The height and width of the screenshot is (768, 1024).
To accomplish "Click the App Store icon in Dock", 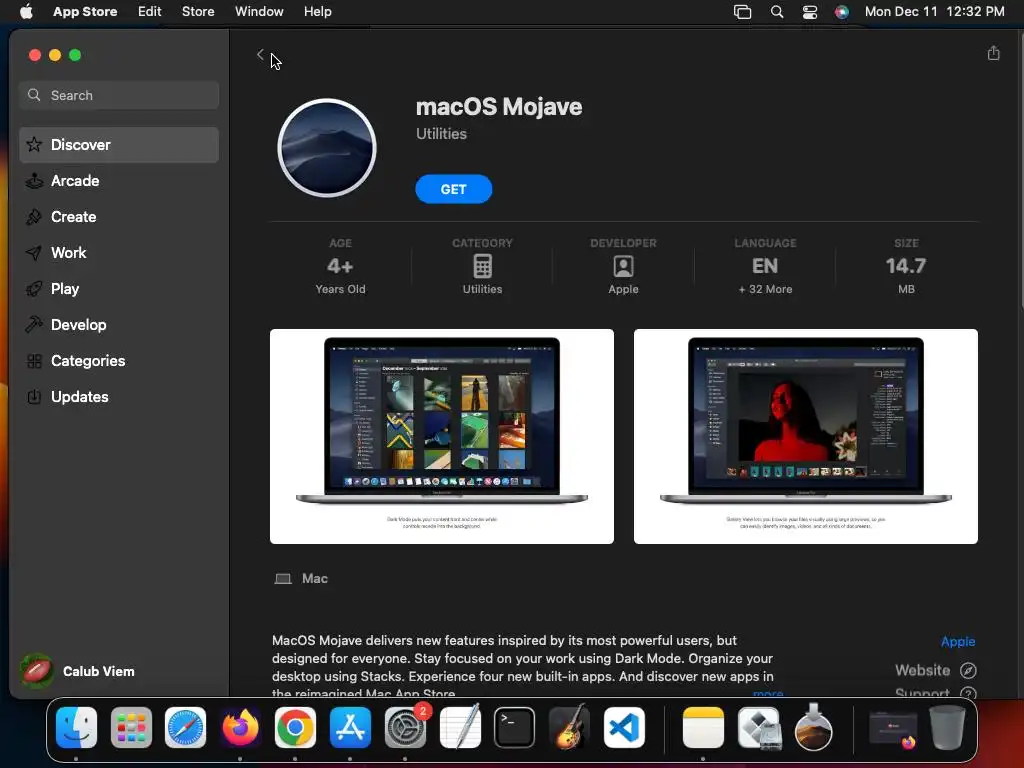I will tap(350, 728).
